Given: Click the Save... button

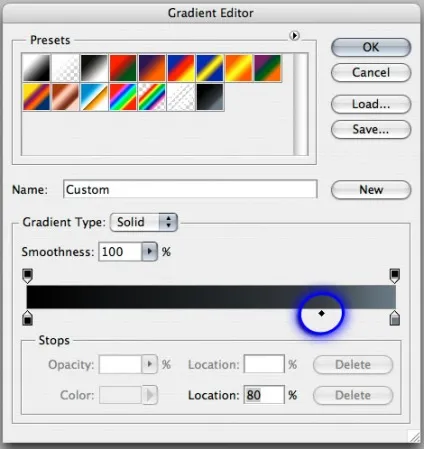Looking at the screenshot, I should tap(371, 129).
